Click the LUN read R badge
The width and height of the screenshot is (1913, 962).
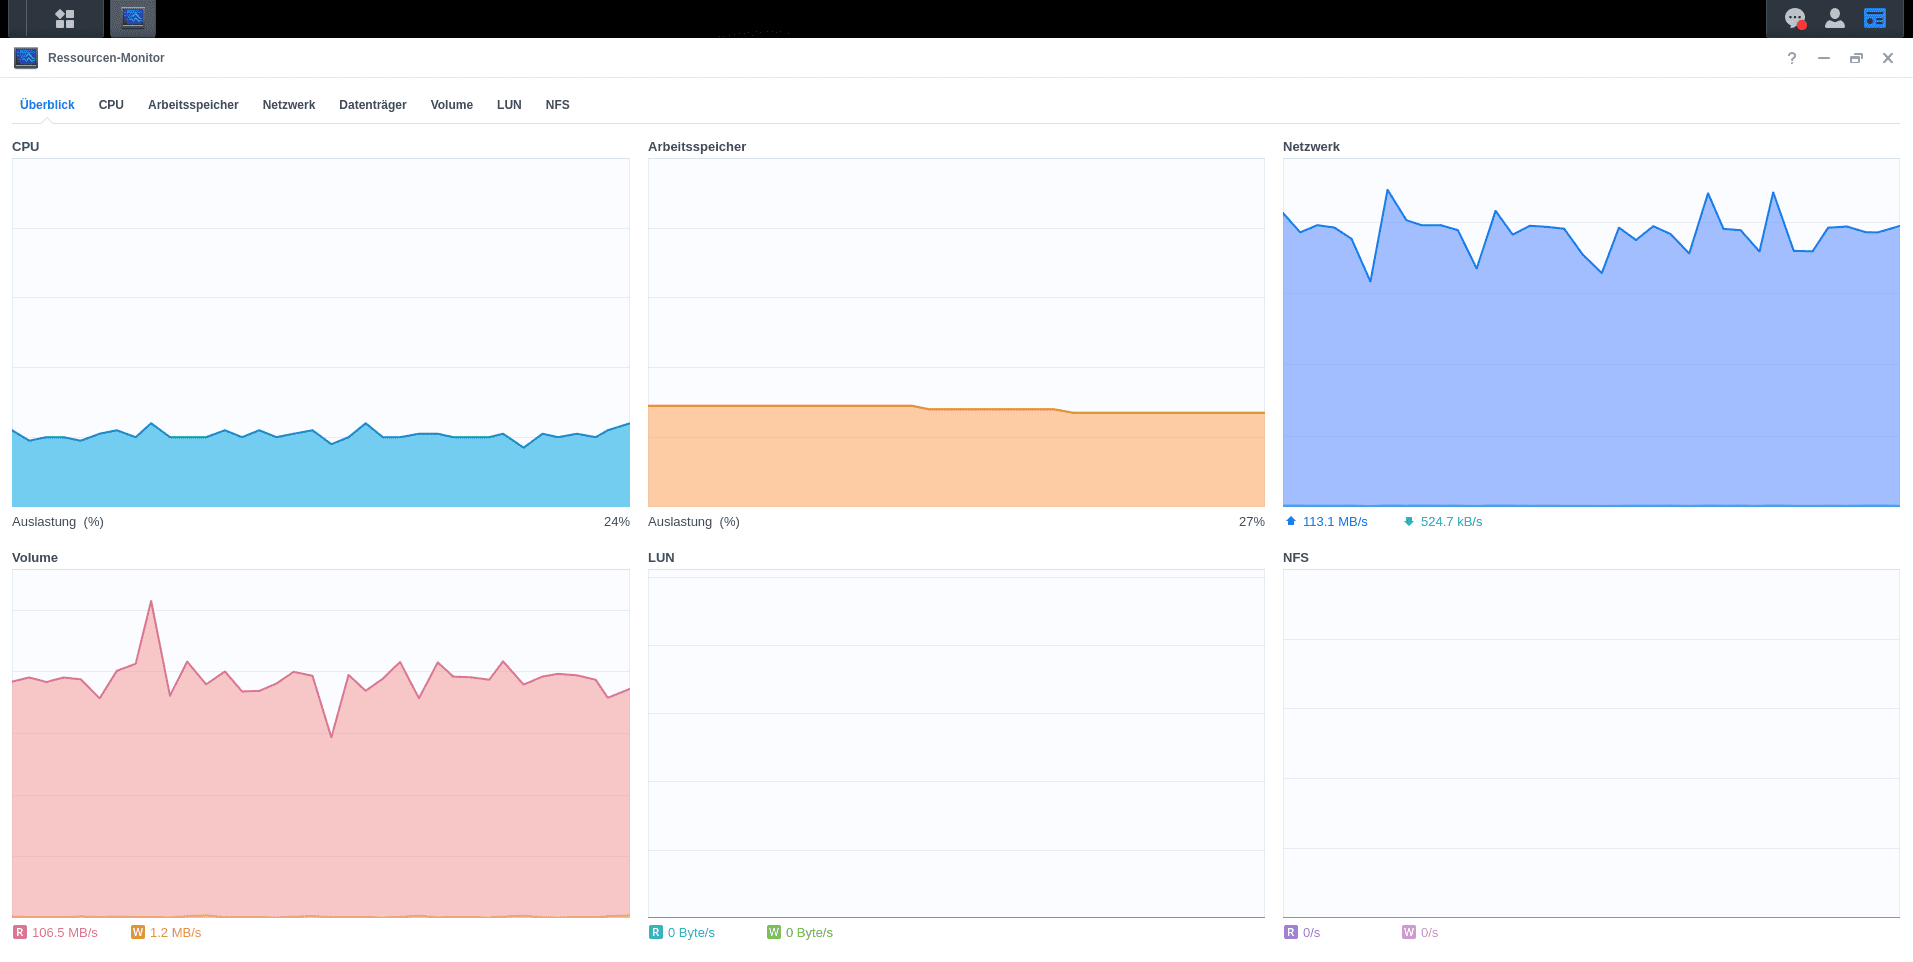(656, 932)
